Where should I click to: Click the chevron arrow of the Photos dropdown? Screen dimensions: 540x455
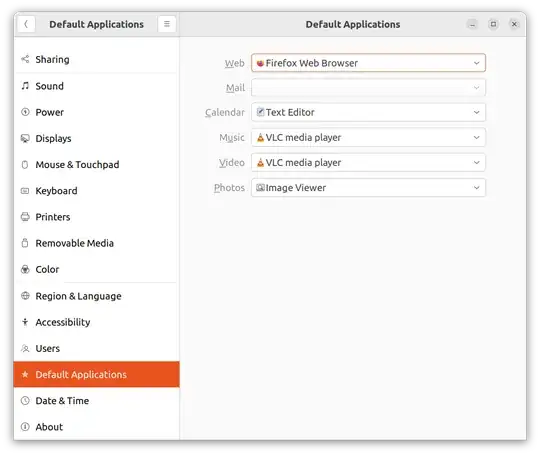477,188
